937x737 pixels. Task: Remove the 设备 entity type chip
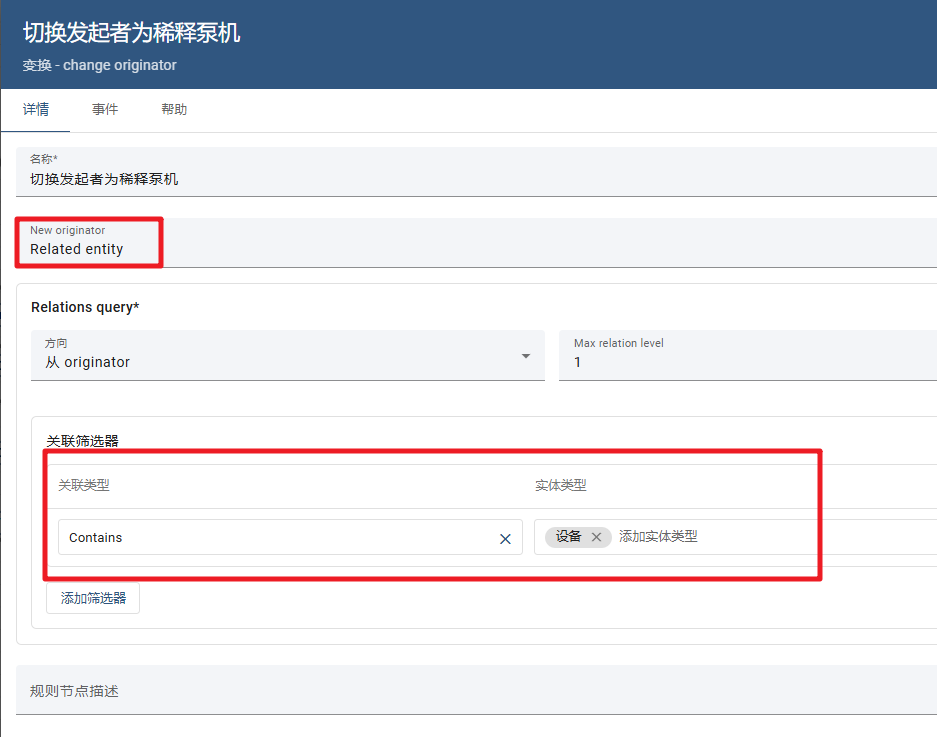point(596,537)
